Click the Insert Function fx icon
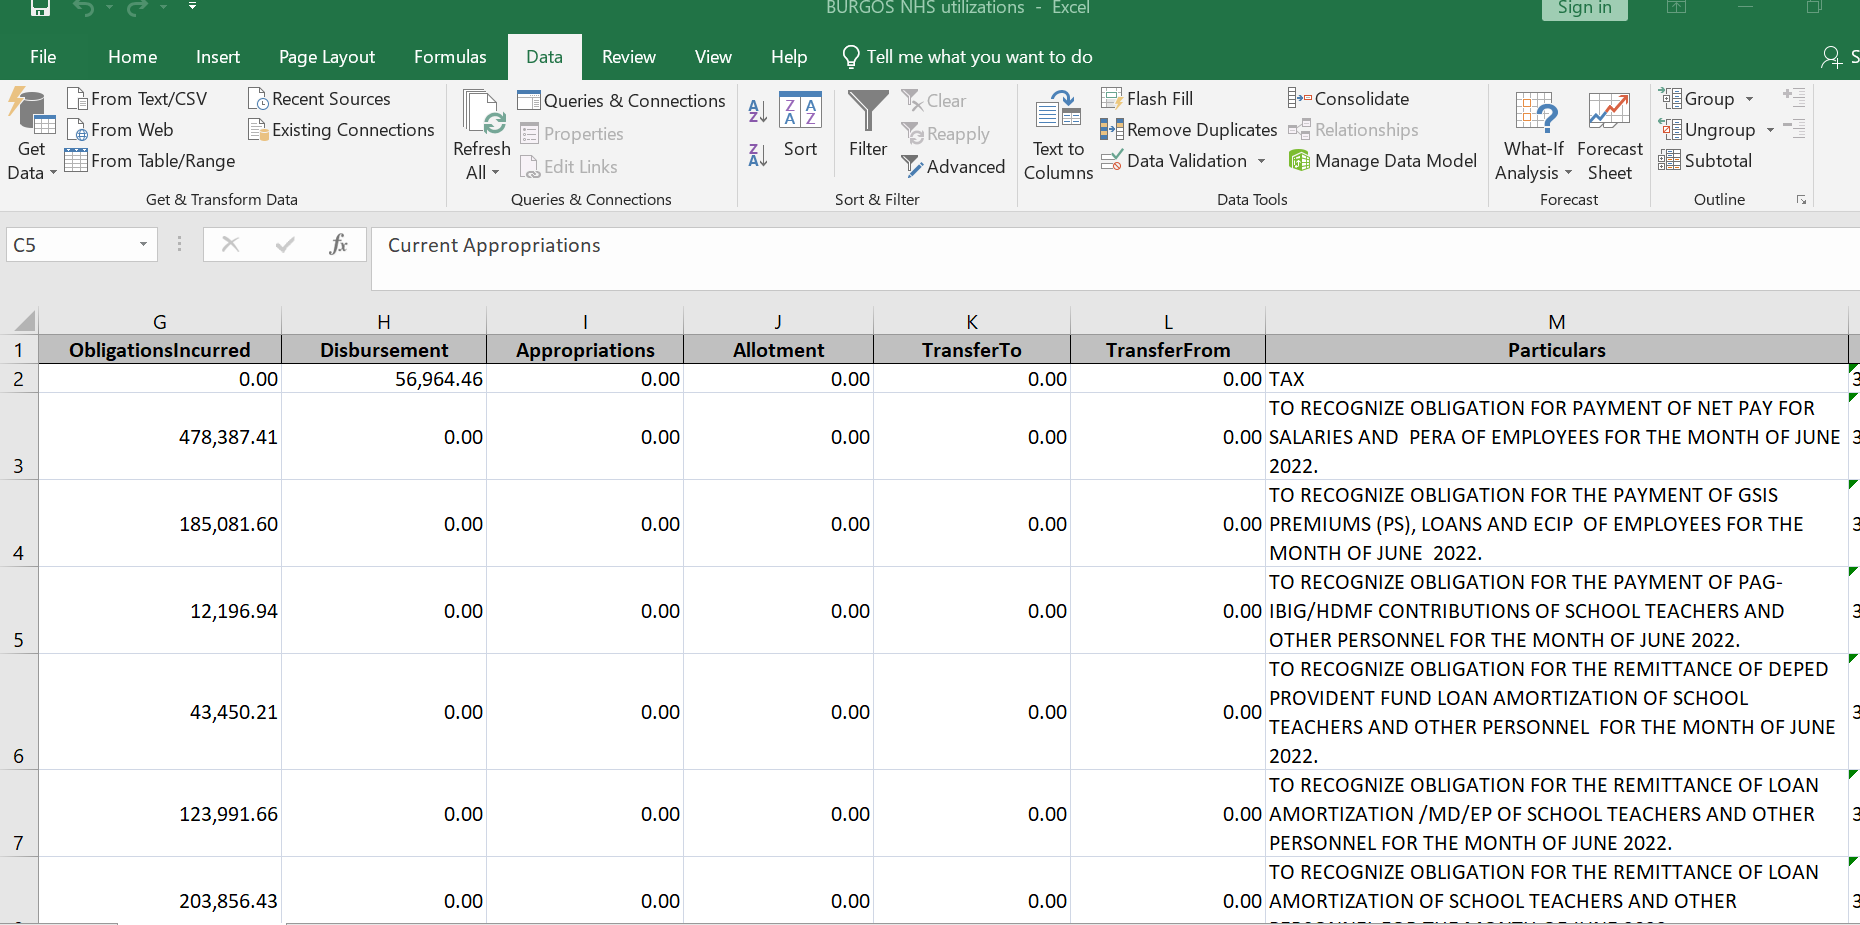The height and width of the screenshot is (925, 1860). [x=338, y=244]
